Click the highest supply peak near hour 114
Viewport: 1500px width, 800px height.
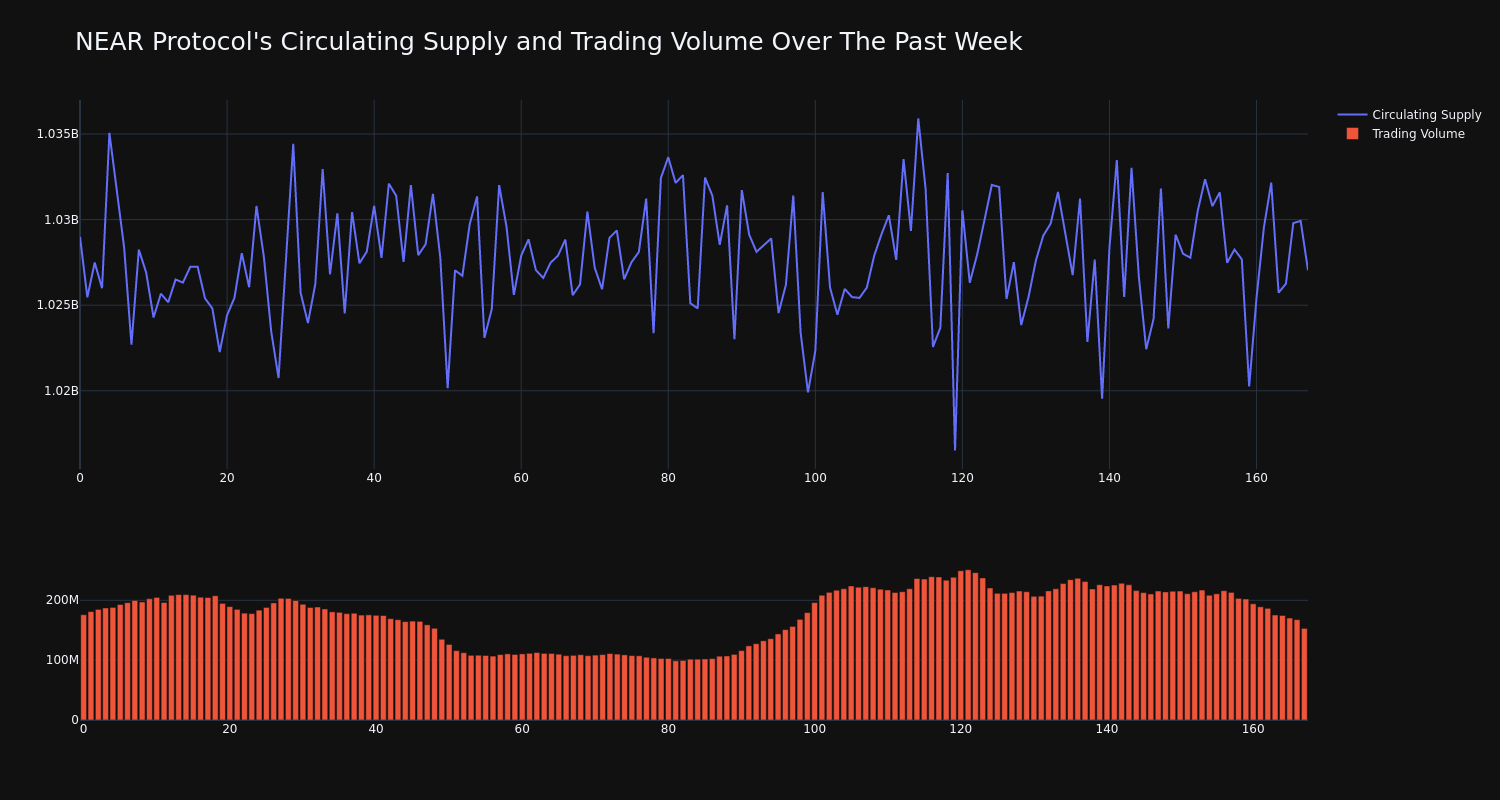(x=918, y=119)
